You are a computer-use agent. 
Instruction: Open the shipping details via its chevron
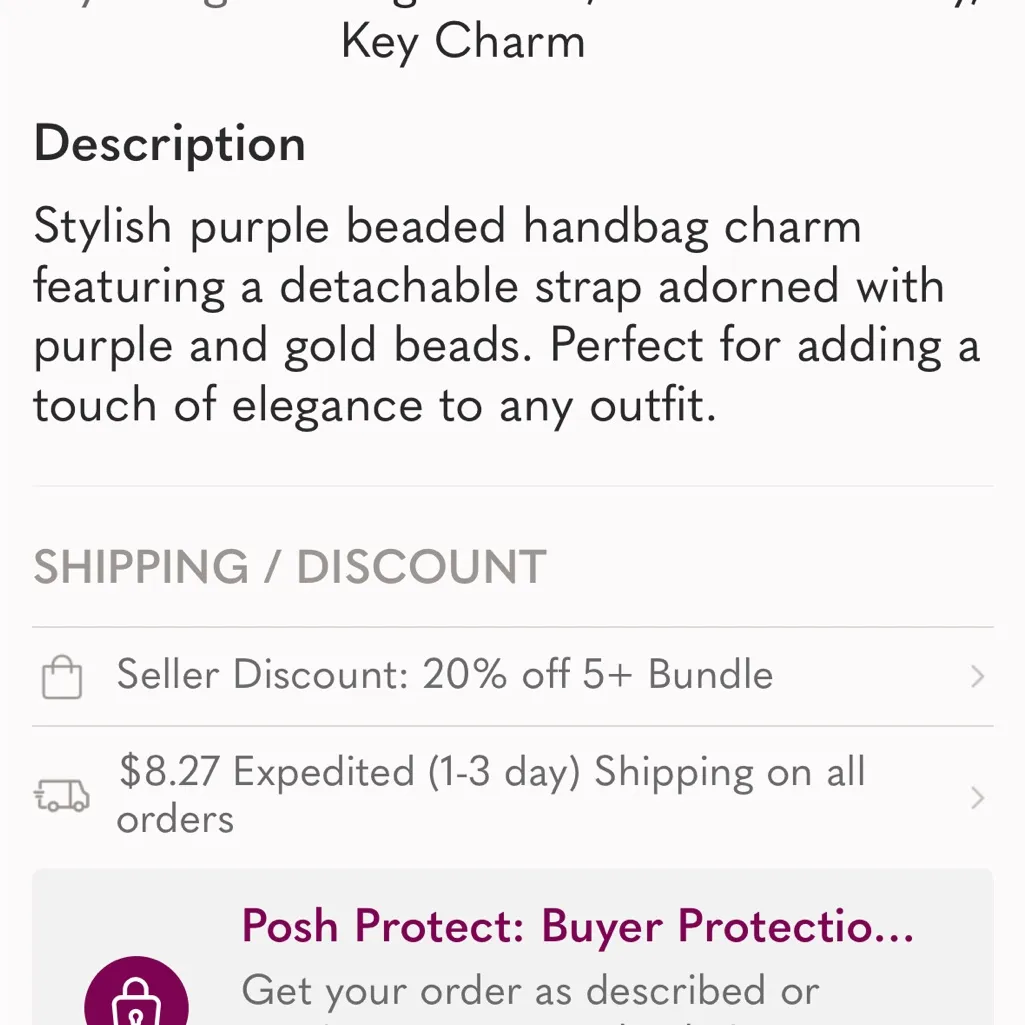pyautogui.click(x=976, y=797)
